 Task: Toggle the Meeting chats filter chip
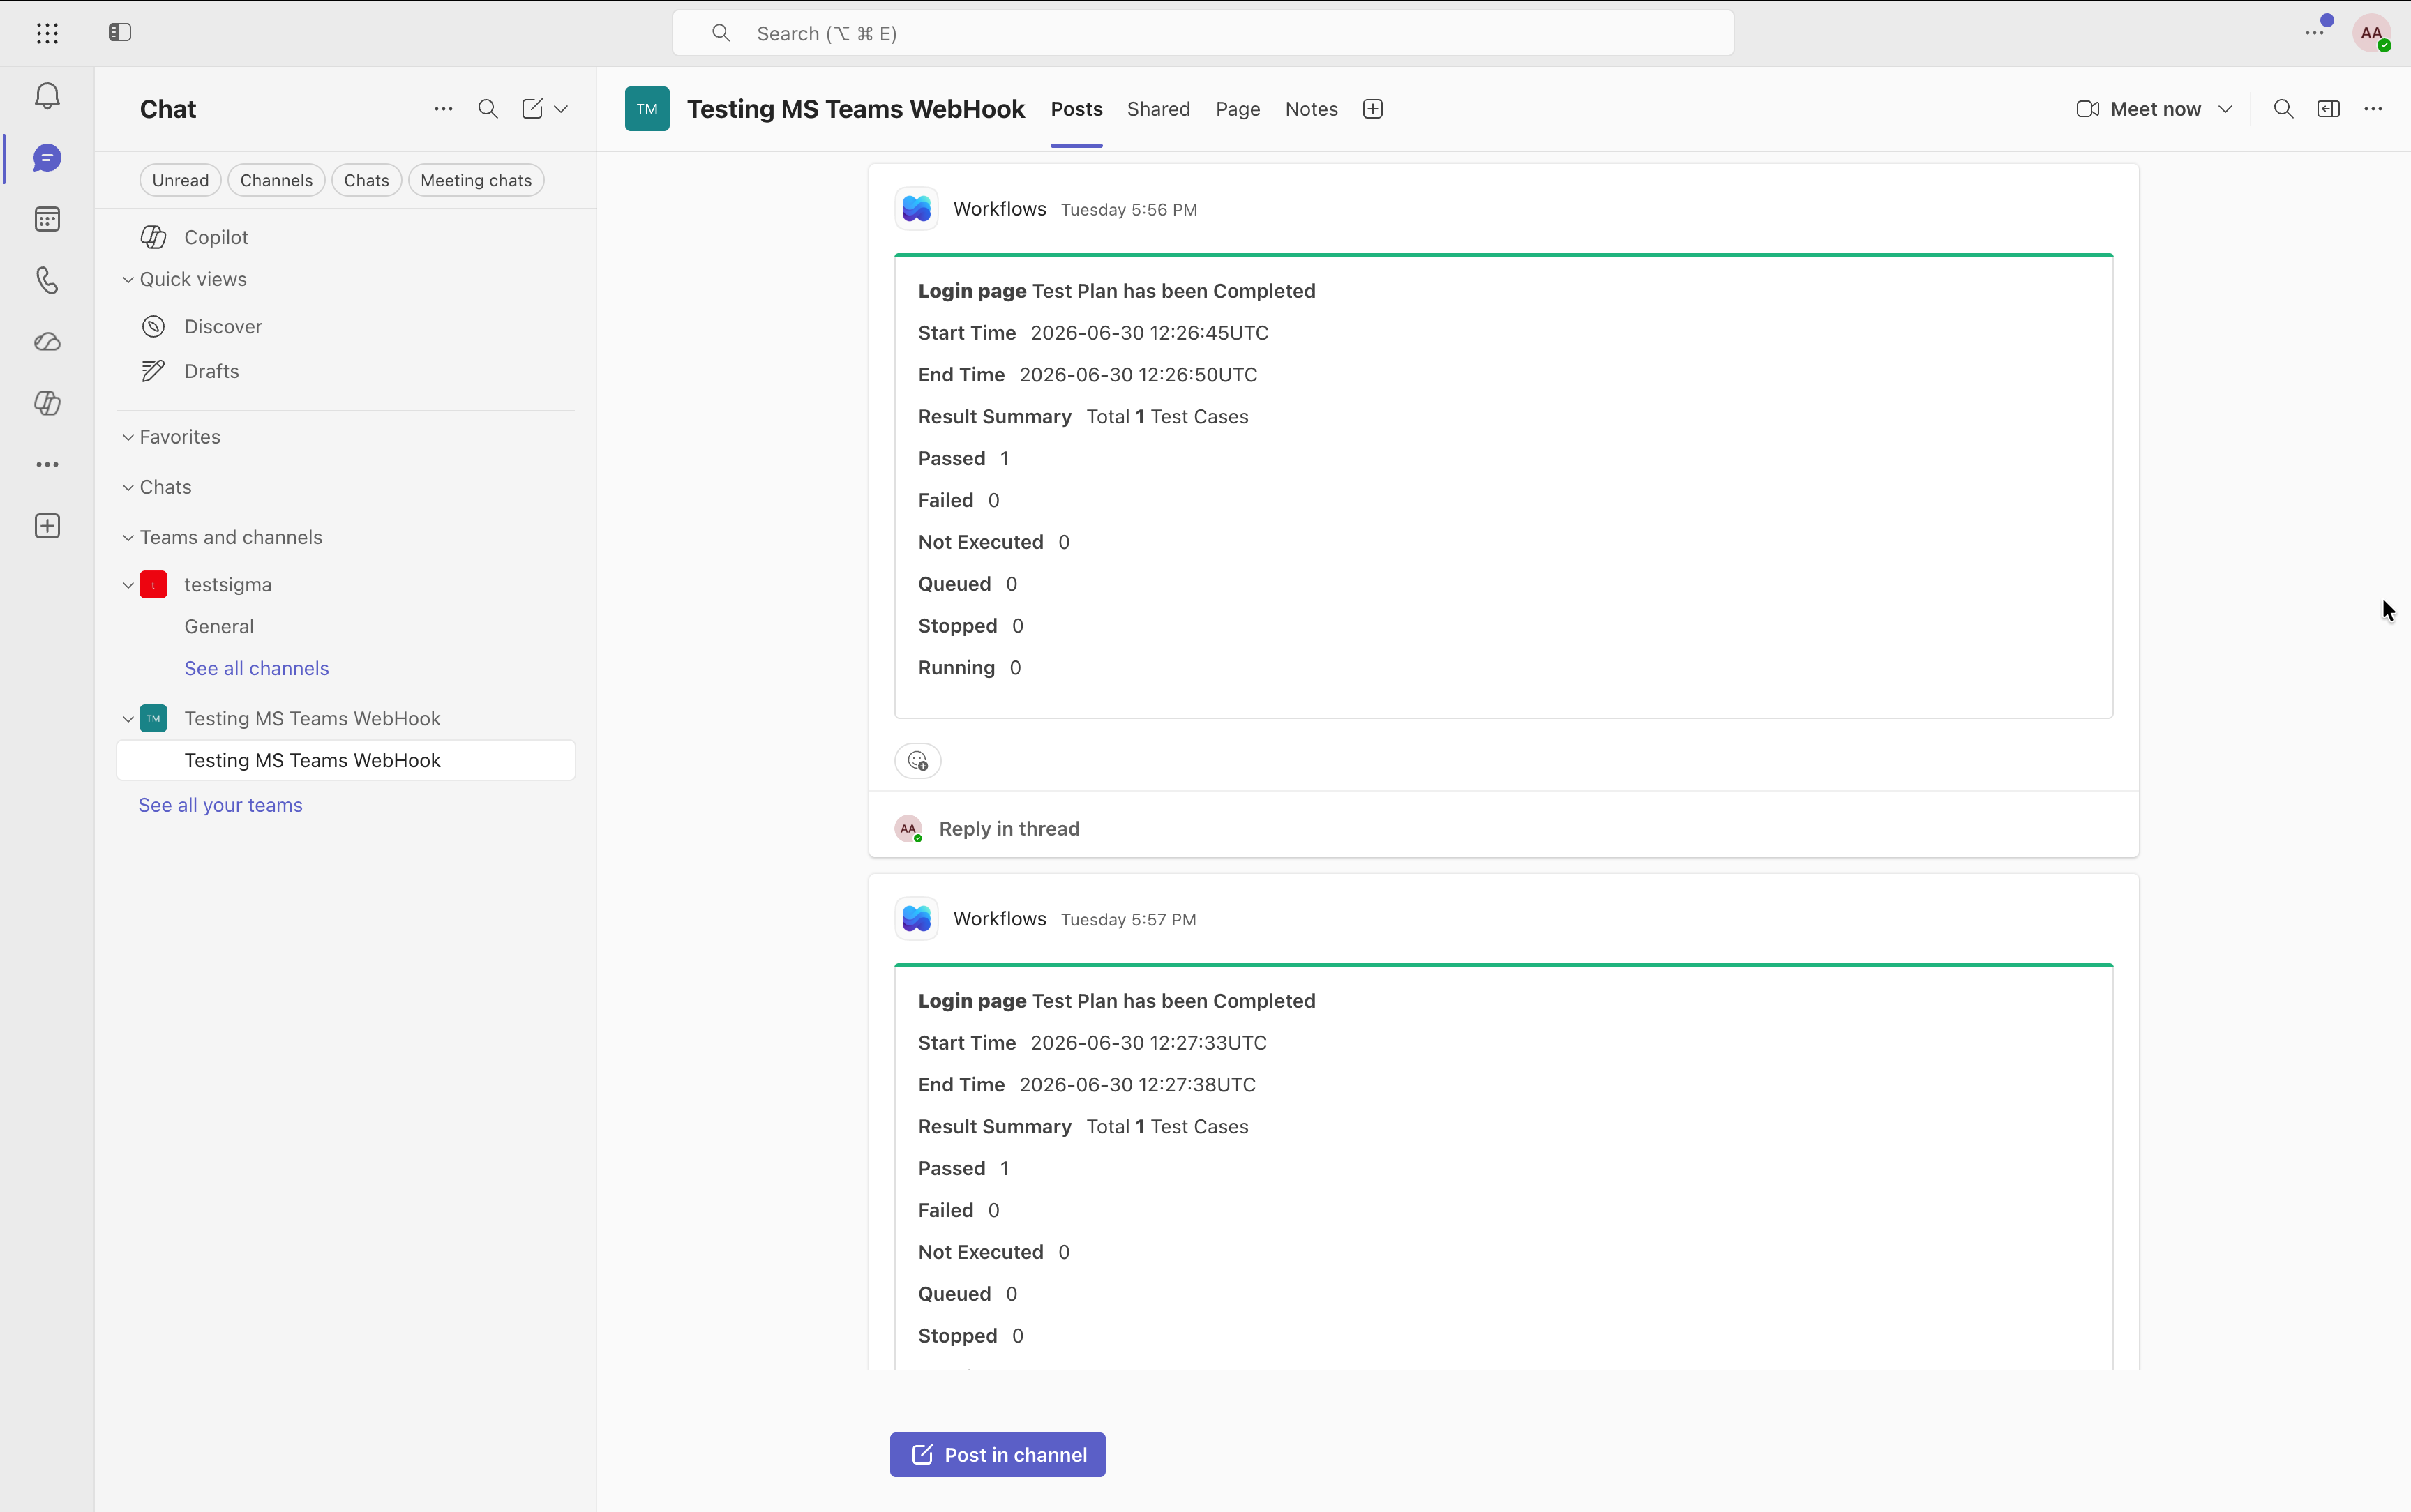476,180
